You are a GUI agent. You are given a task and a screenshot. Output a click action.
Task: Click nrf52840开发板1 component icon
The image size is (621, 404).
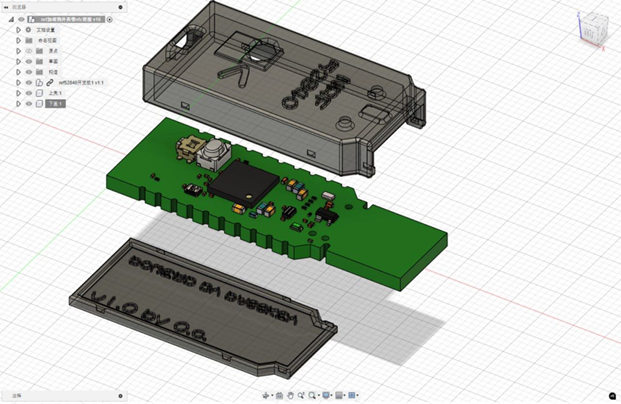pos(39,82)
